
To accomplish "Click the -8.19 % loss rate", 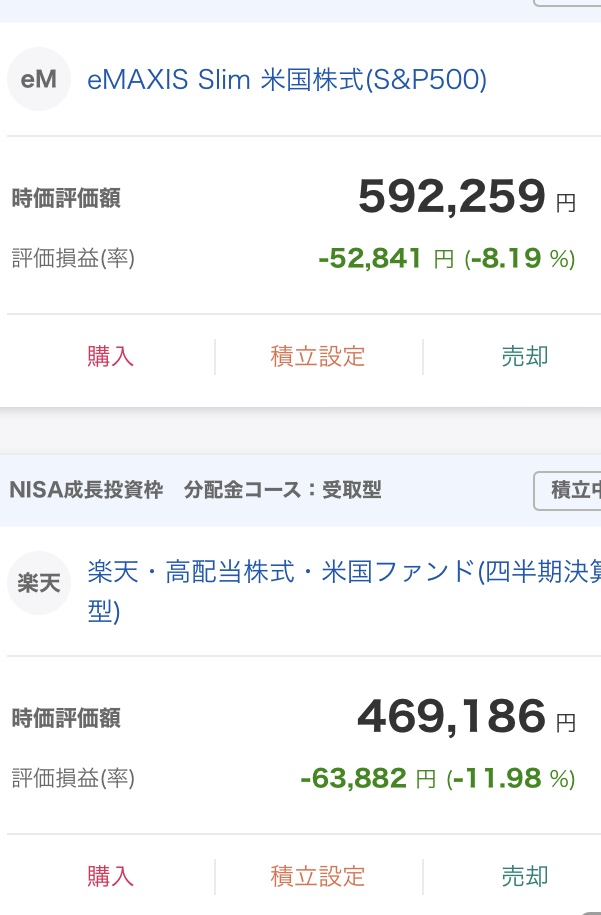I will [520, 259].
